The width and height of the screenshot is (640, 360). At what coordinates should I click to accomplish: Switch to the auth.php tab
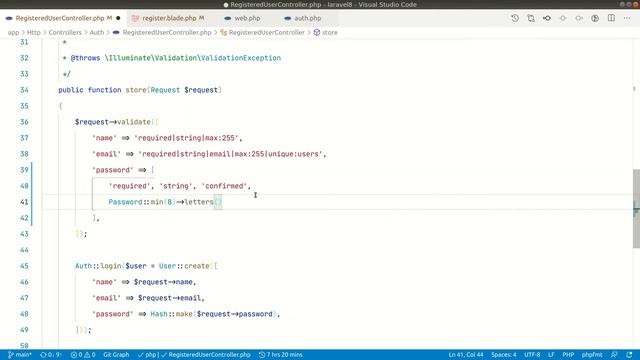307,18
